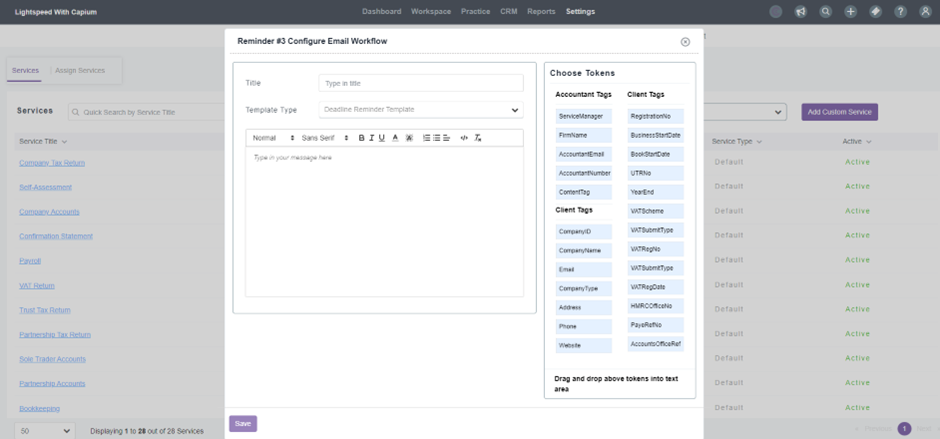The width and height of the screenshot is (940, 439).
Task: Select the VATScheme token
Action: [656, 211]
